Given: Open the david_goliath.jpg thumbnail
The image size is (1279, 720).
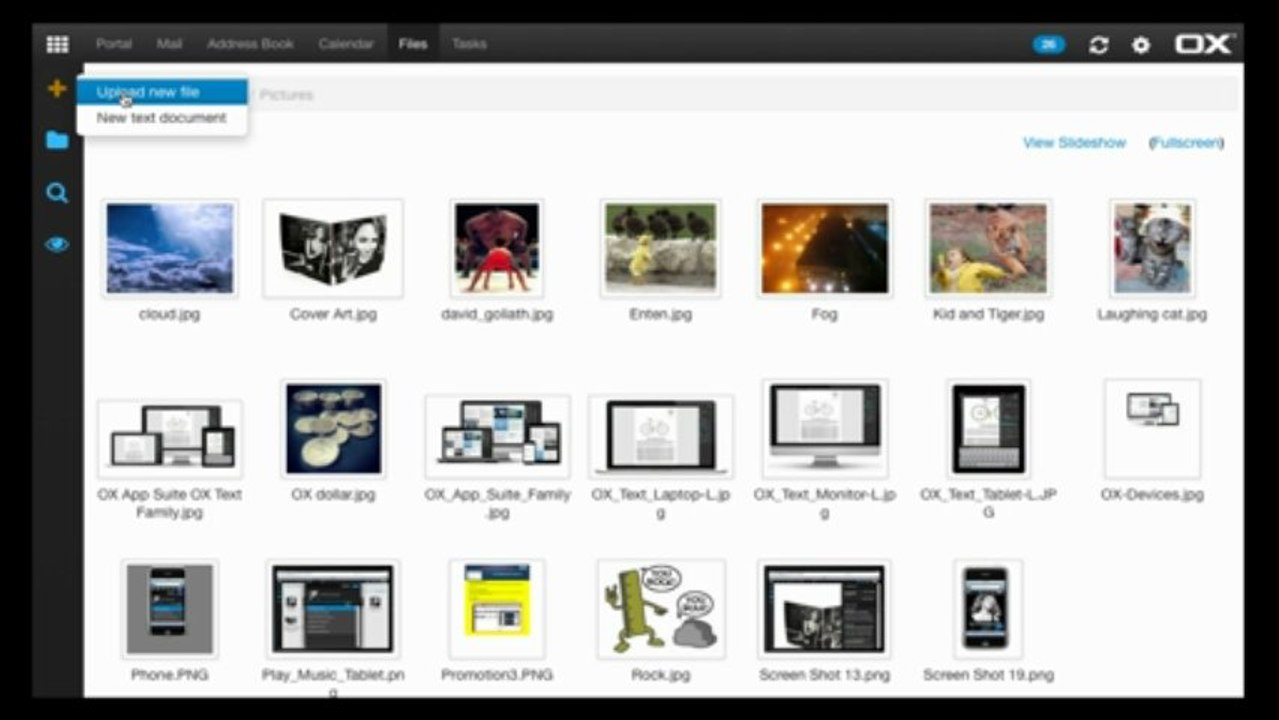Looking at the screenshot, I should 497,248.
